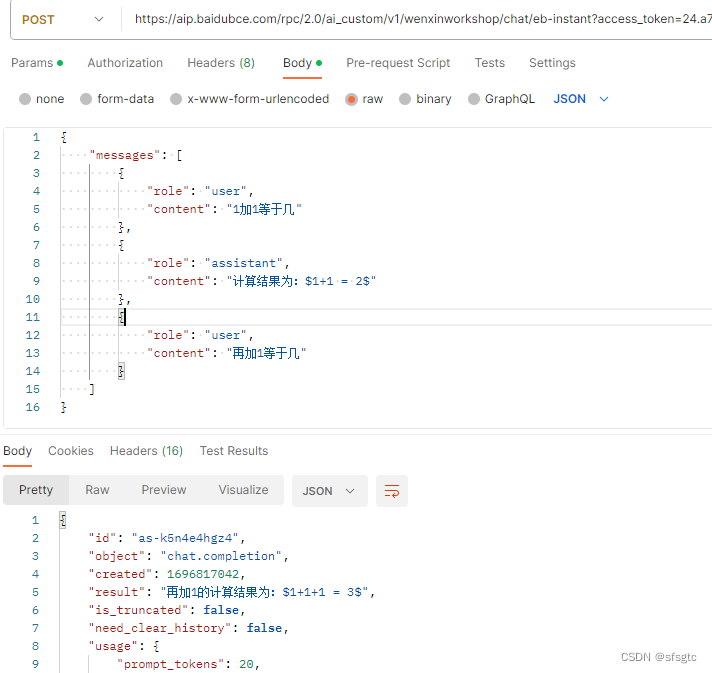Switch response view to Preview
This screenshot has width=712, height=673.
pos(164,490)
